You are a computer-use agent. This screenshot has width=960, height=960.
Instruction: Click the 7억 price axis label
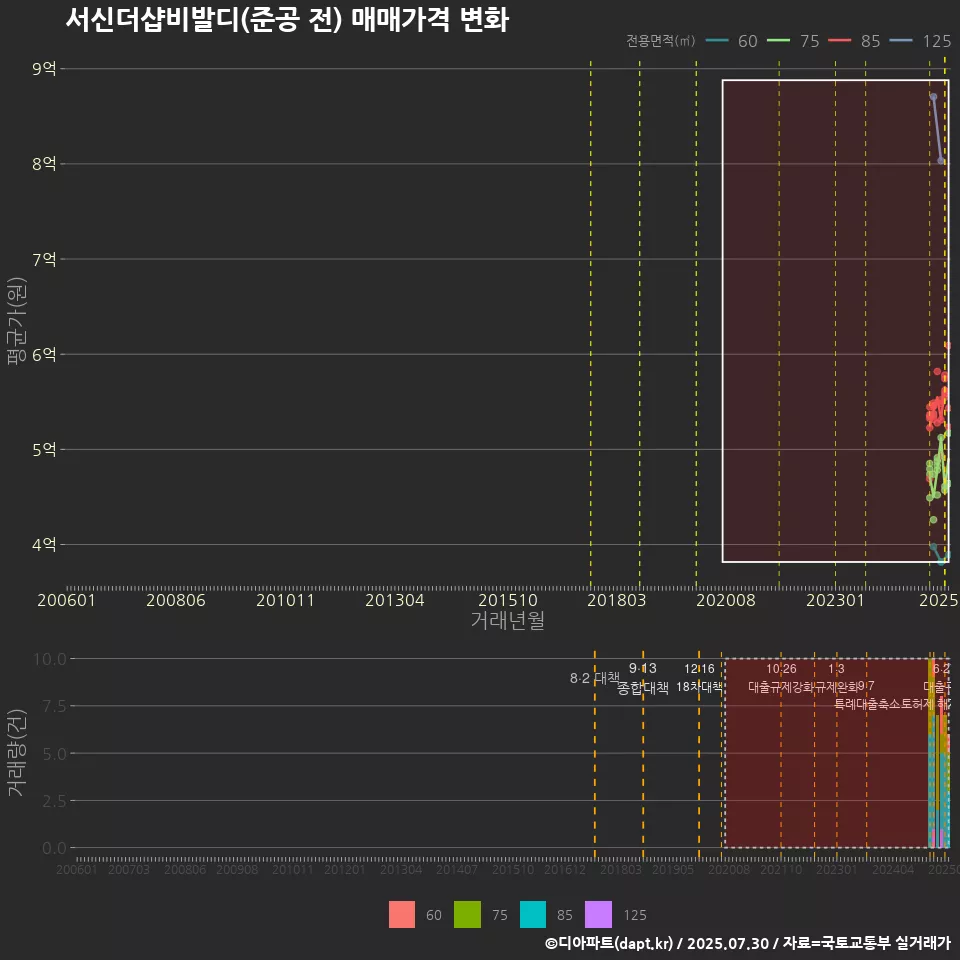point(44,259)
